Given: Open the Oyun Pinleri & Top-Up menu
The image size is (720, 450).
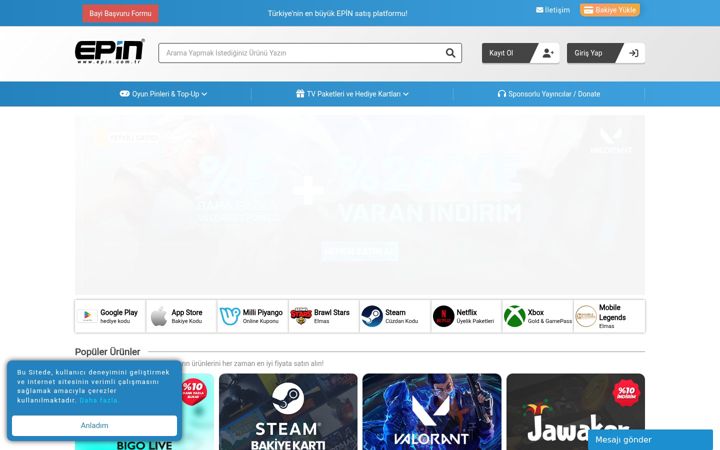Looking at the screenshot, I should (163, 94).
